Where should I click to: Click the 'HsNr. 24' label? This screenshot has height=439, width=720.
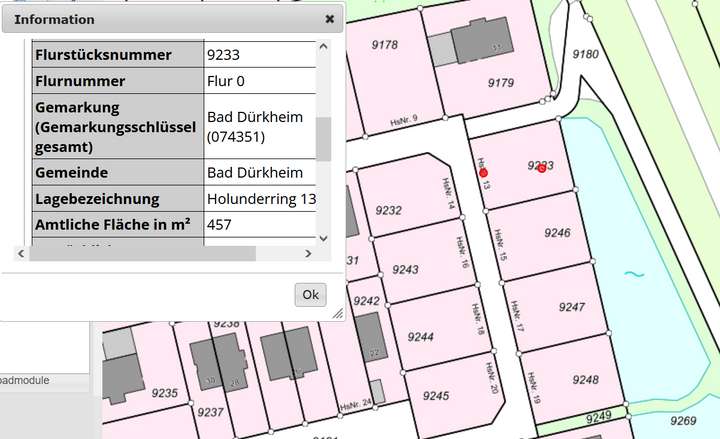(355, 405)
